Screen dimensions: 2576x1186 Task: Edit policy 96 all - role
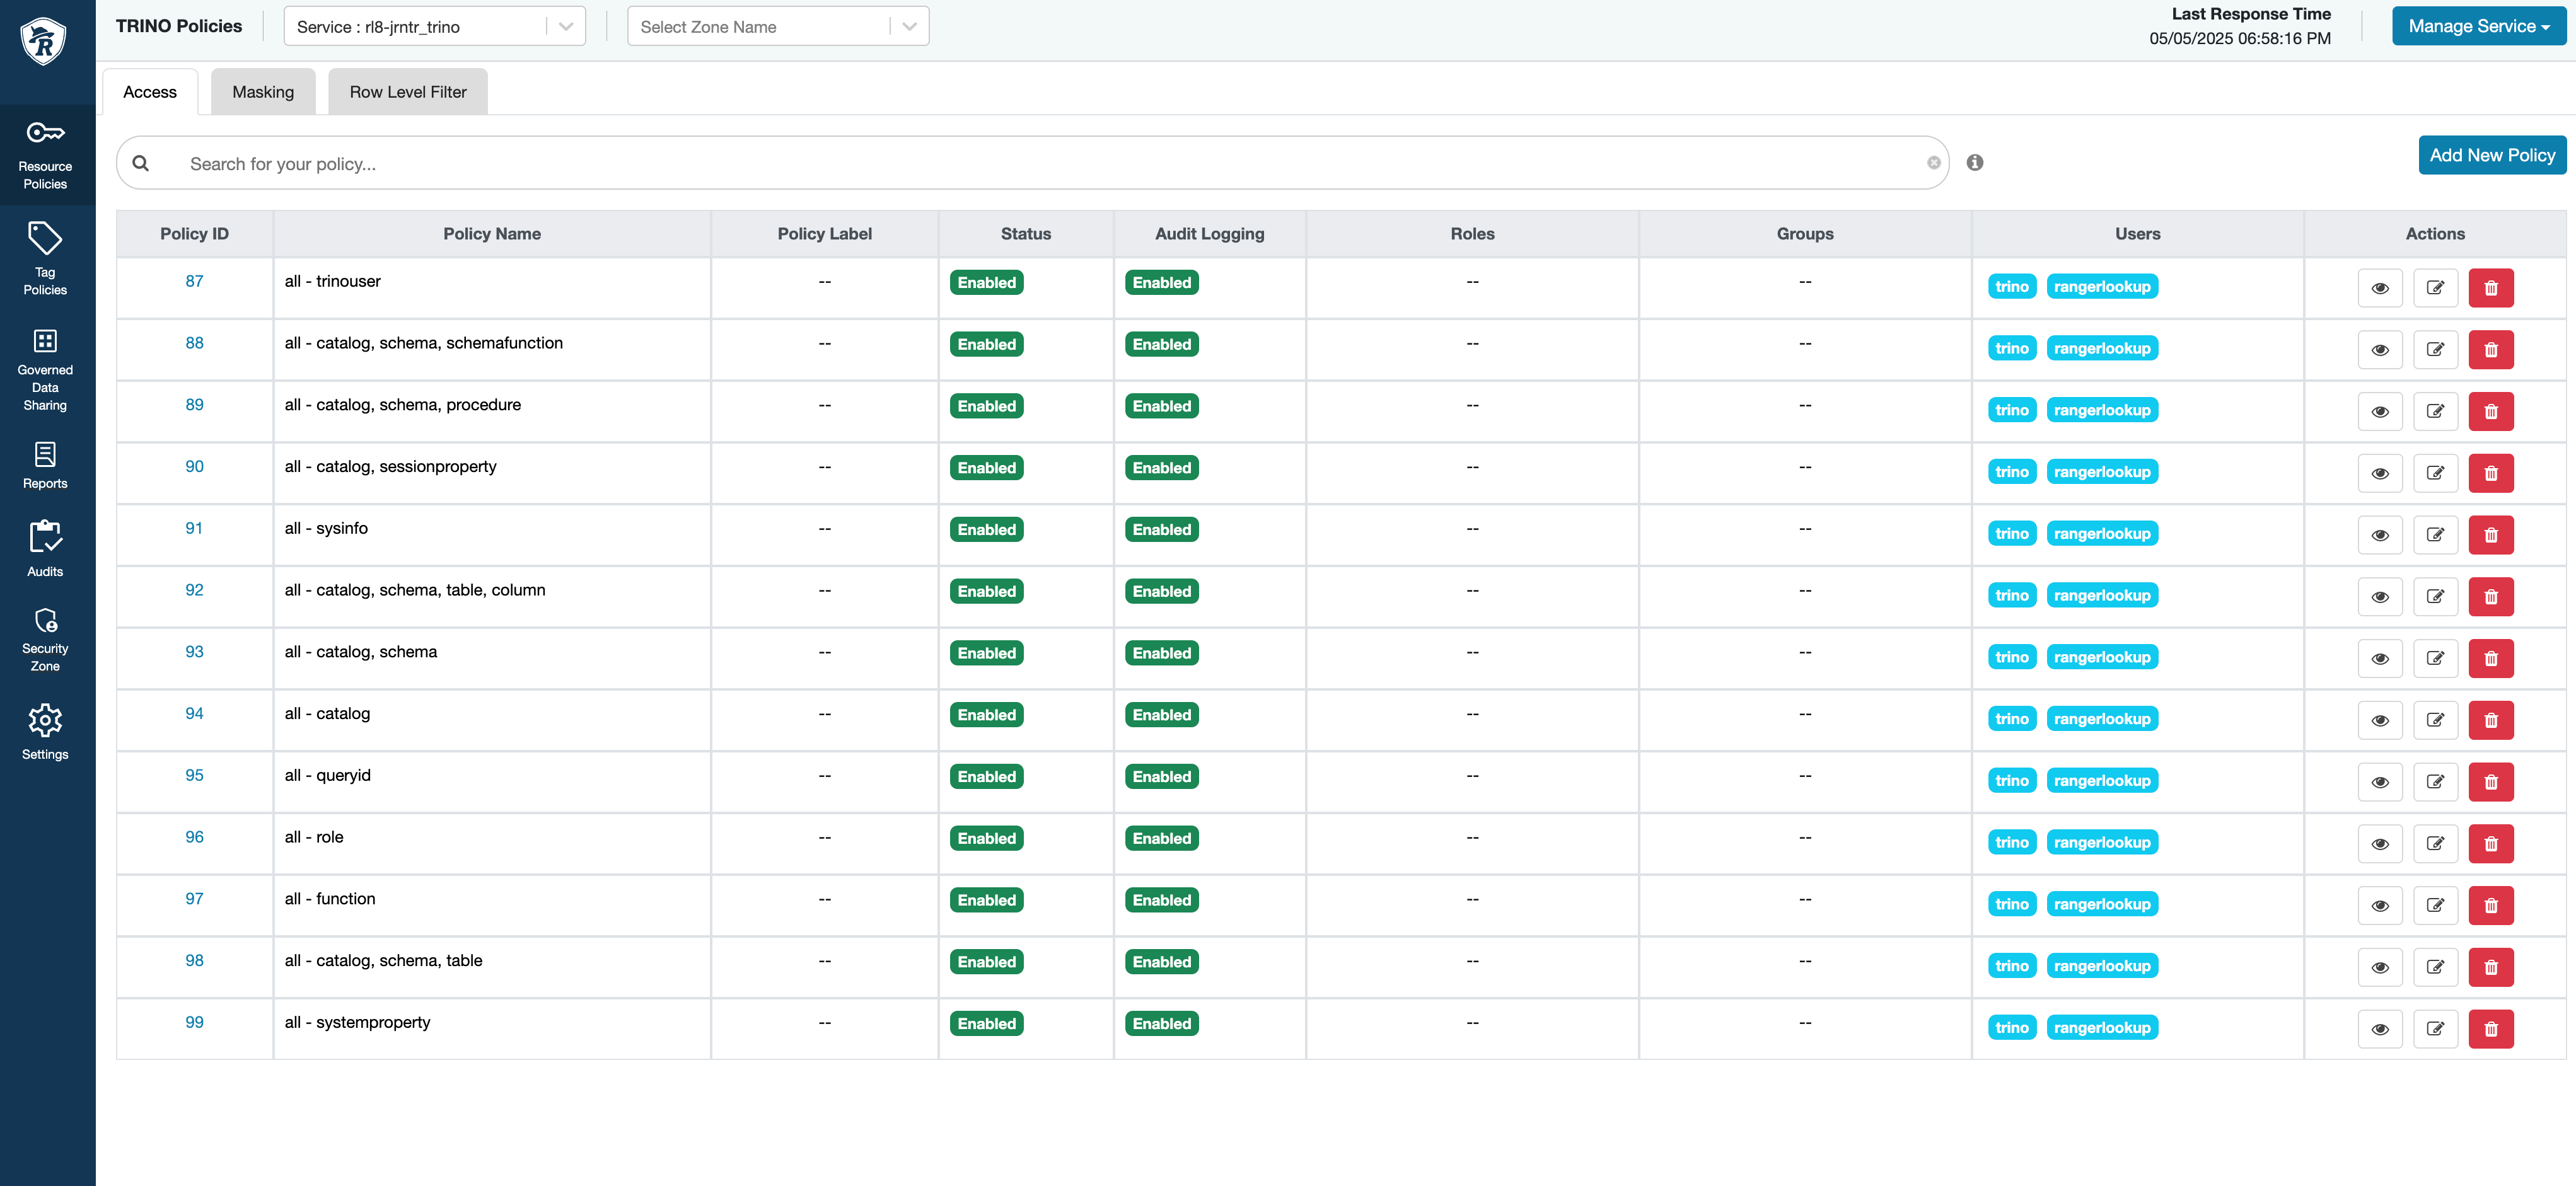coord(2435,844)
